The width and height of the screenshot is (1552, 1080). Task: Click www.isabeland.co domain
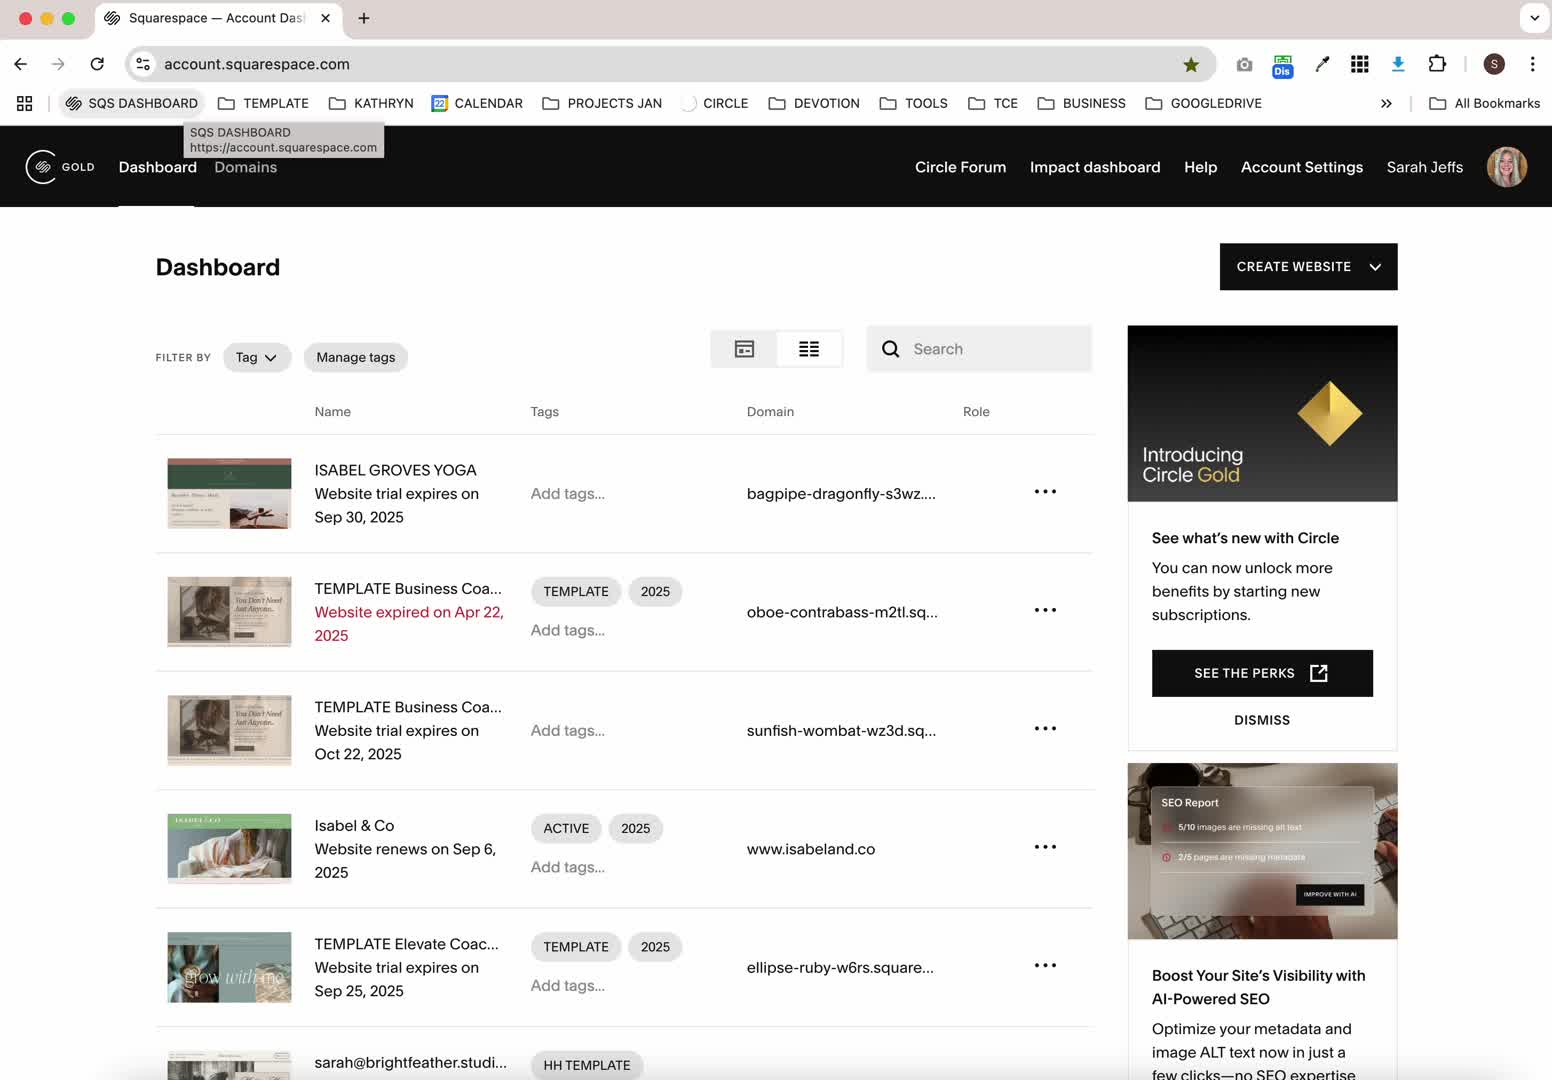point(810,849)
